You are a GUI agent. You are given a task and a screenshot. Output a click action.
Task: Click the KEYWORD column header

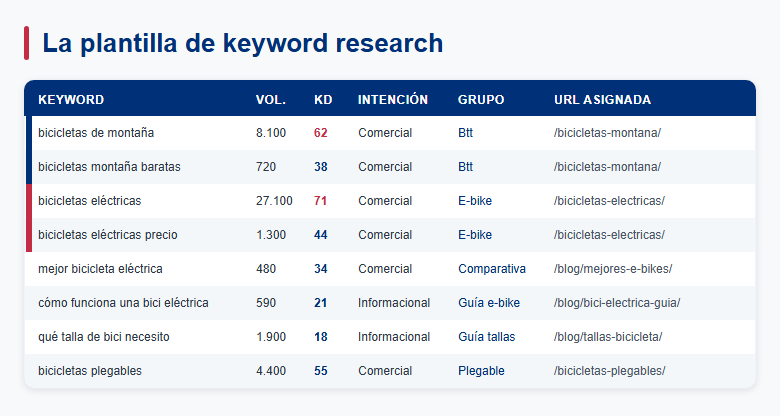pyautogui.click(x=71, y=100)
